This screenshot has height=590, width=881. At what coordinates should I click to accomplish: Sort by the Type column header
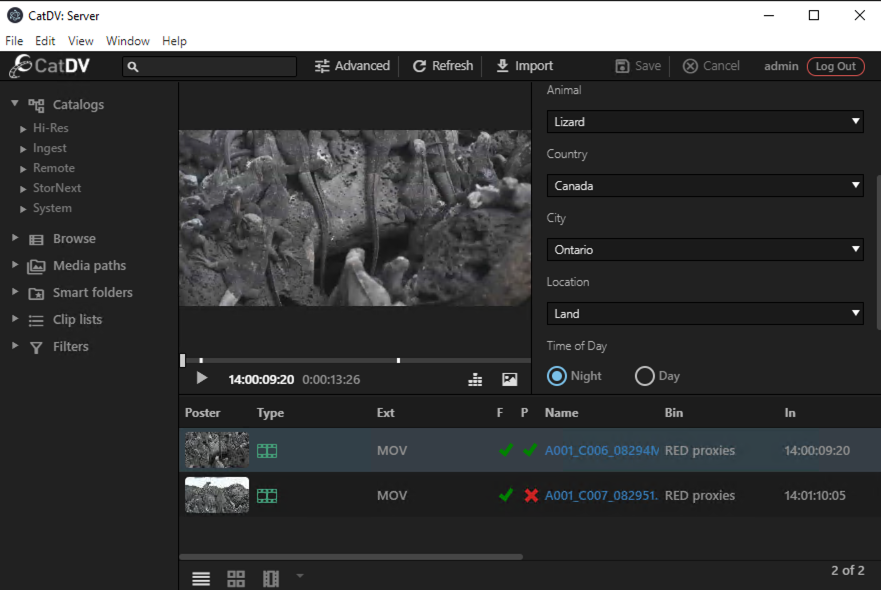270,413
